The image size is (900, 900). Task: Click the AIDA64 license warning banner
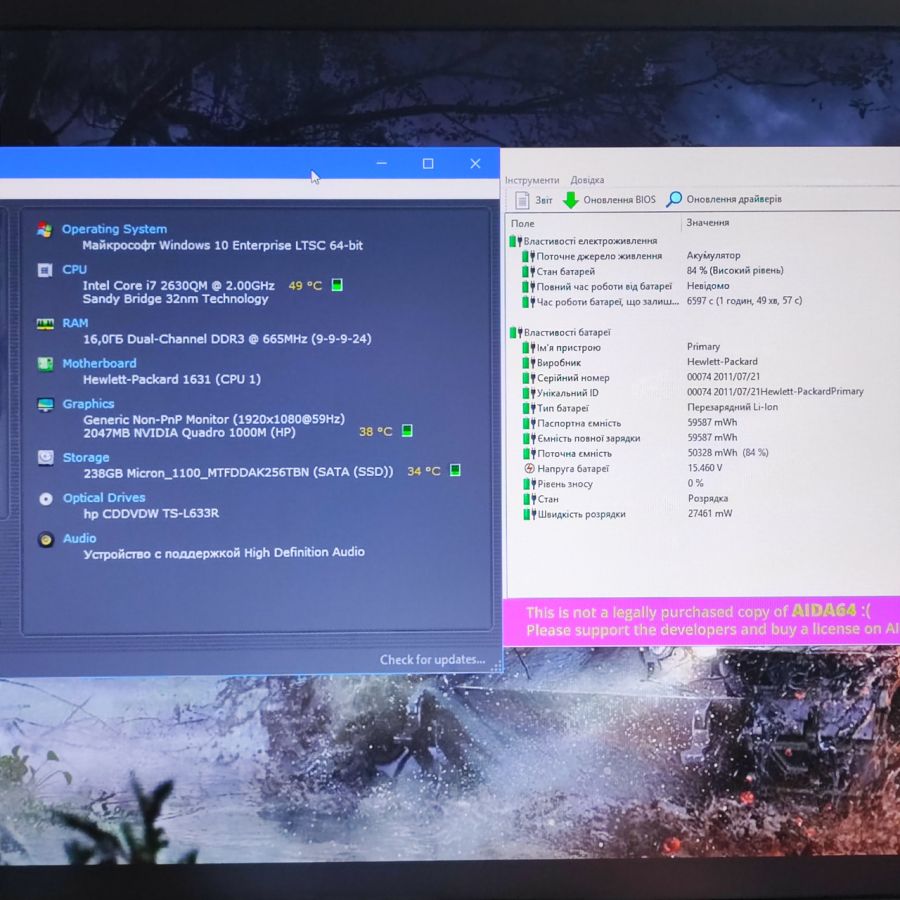[x=701, y=621]
